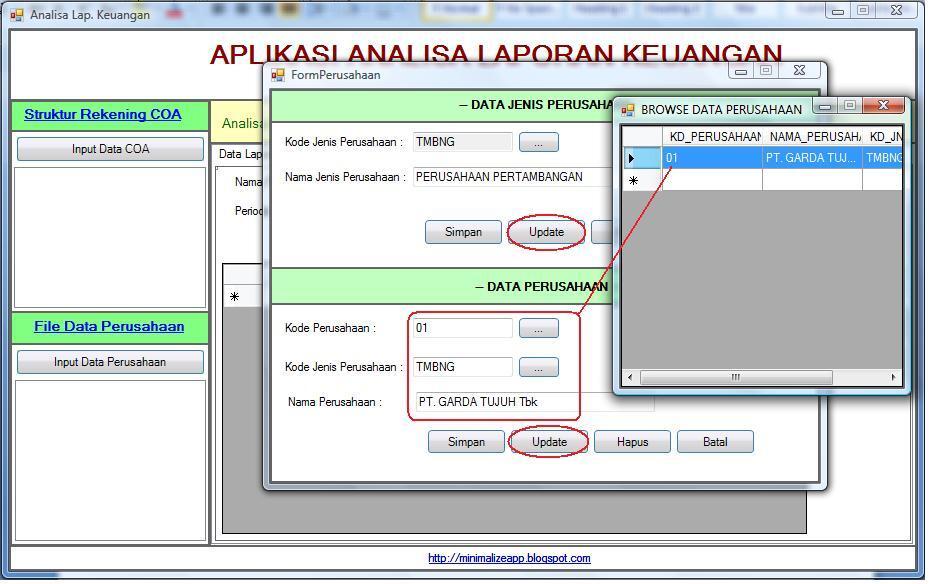Screen dimensions: 929x584
Task: Browse button next to top Kode Jenis Perusahaan TMBNG
Action: (539, 142)
